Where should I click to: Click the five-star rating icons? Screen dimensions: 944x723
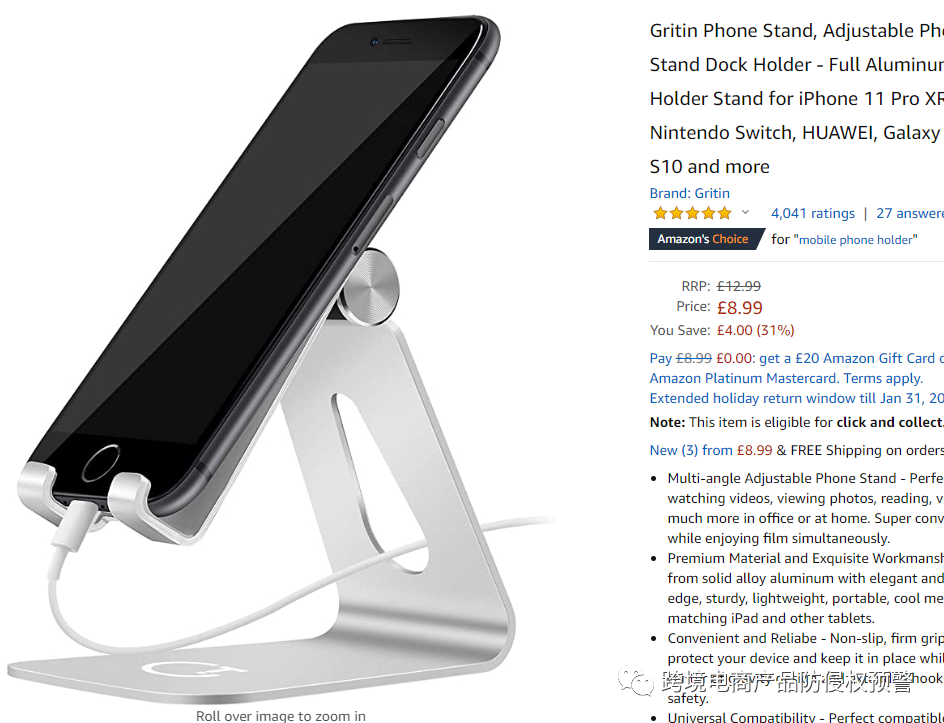coord(692,213)
